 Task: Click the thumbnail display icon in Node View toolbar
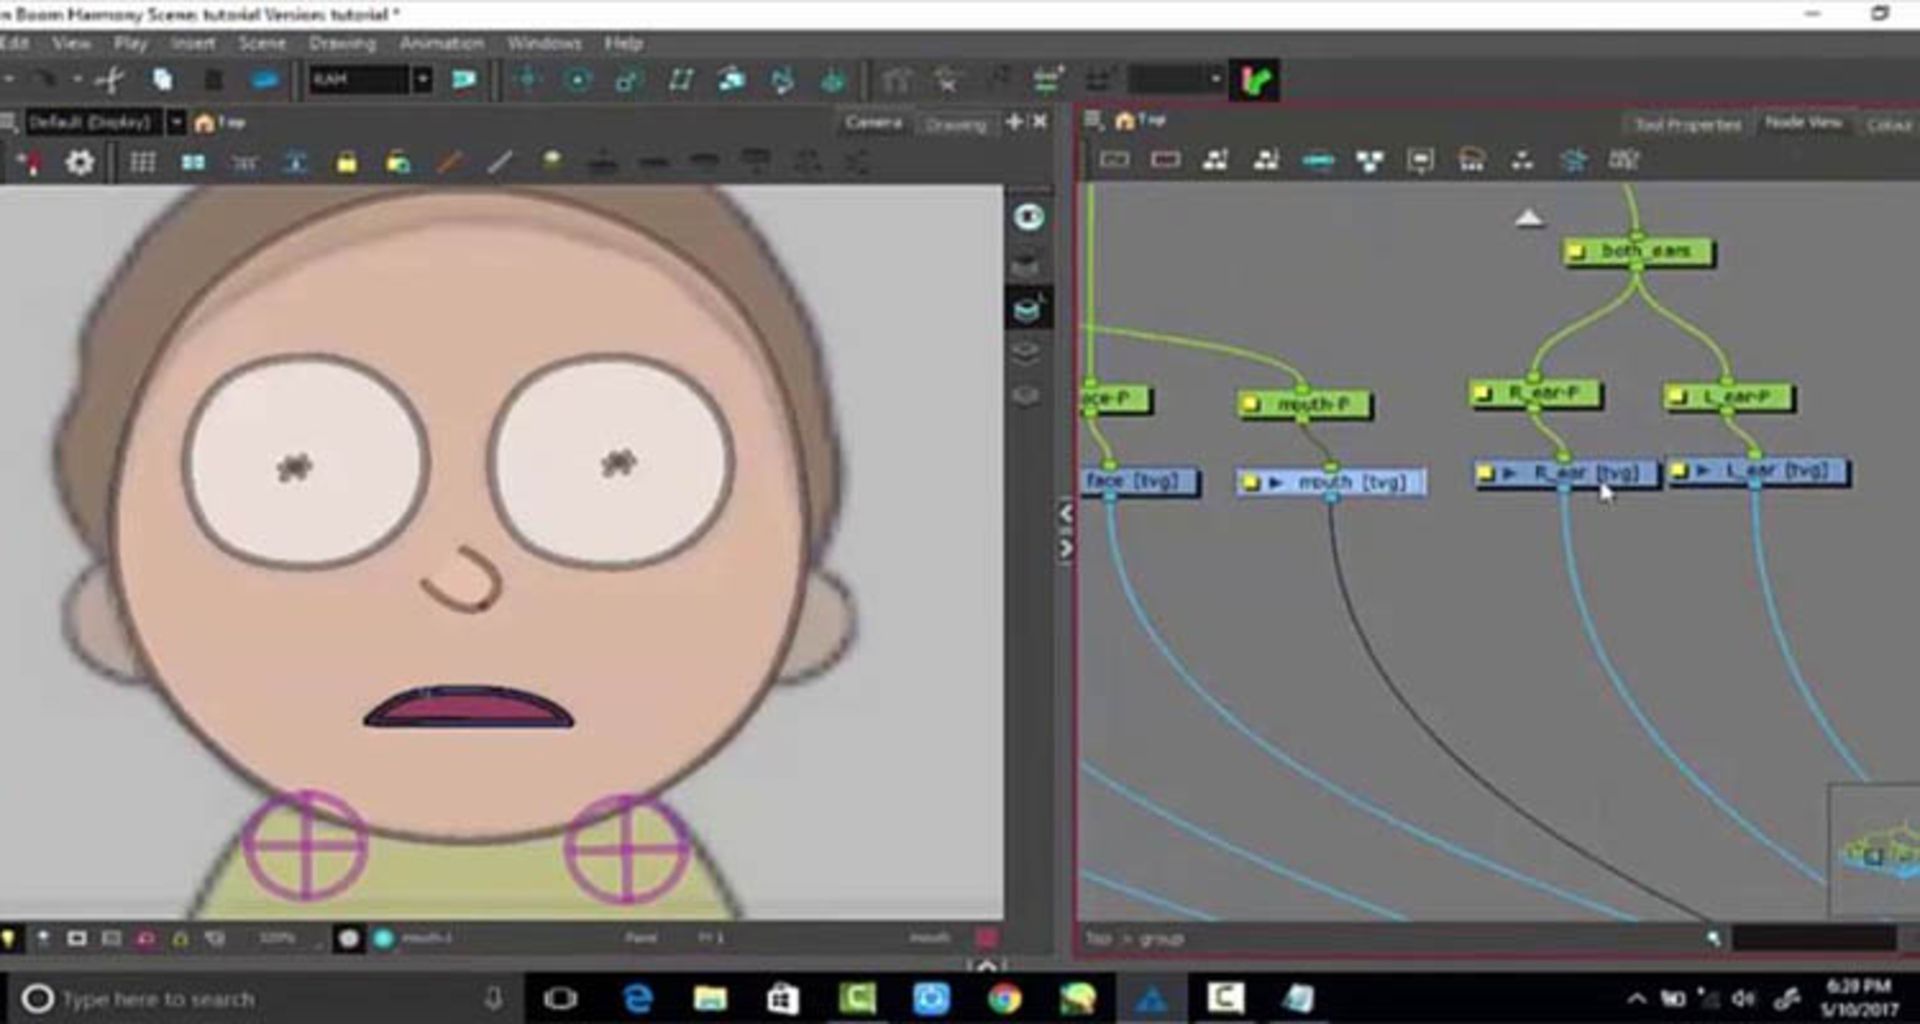point(1420,161)
